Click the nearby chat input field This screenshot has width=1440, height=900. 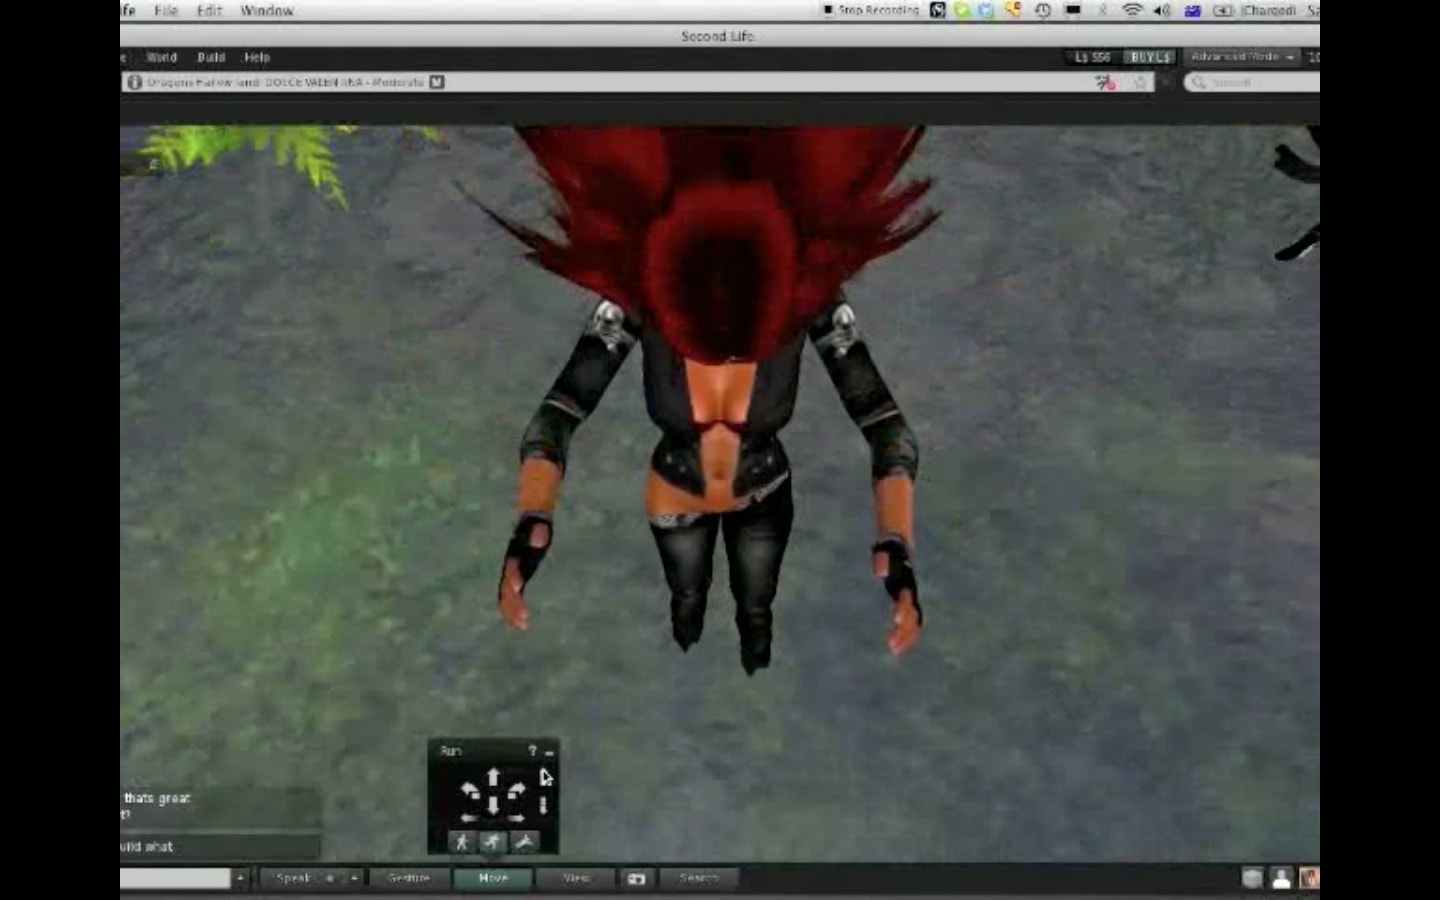click(175, 878)
